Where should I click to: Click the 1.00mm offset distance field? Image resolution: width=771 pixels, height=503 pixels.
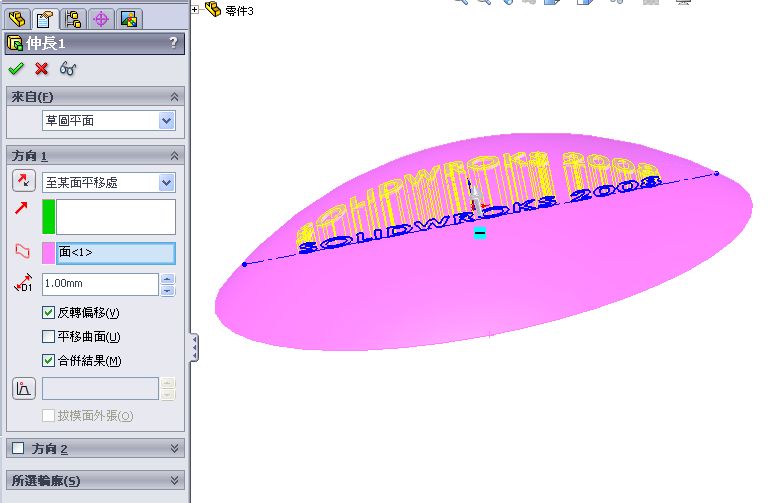100,284
